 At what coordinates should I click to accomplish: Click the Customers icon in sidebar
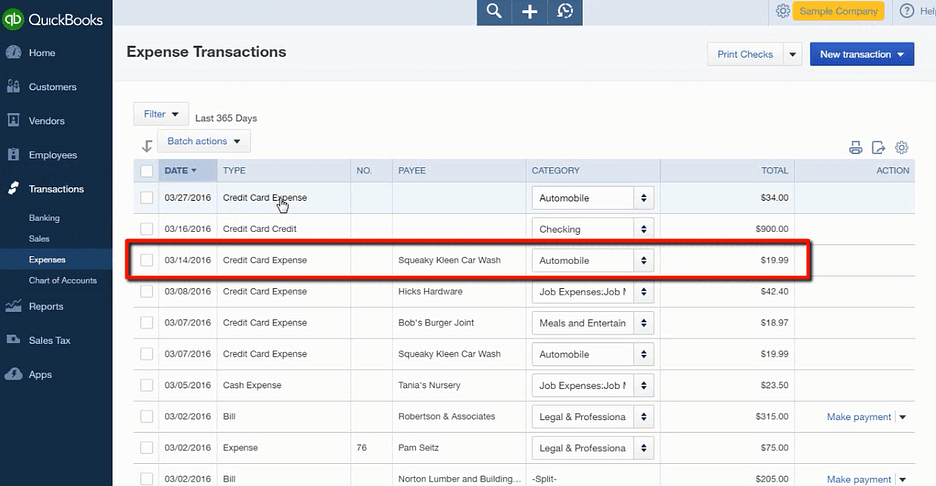13,87
